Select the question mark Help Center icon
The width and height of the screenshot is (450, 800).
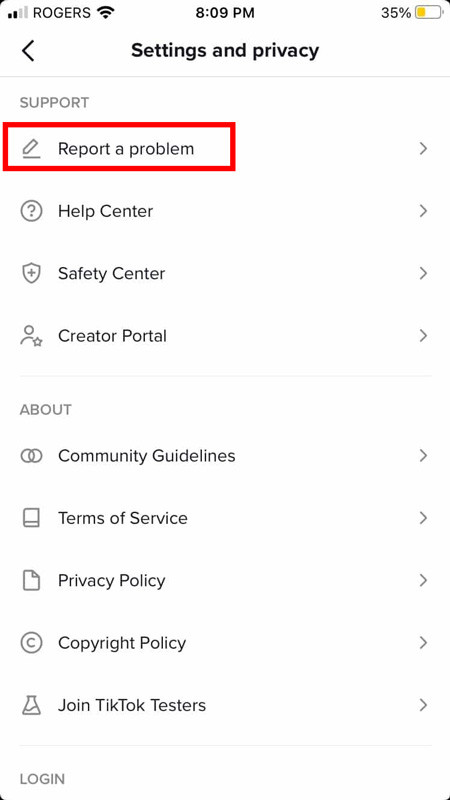tap(31, 211)
